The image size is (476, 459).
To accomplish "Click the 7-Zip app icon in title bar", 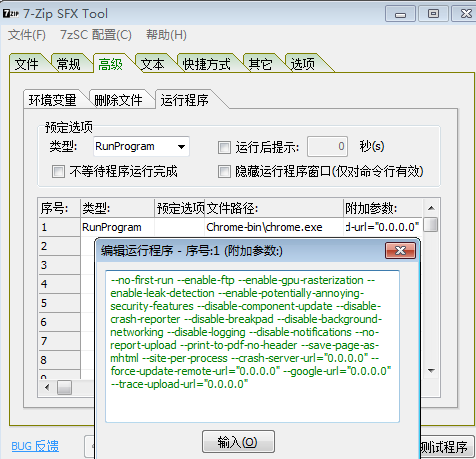I will click(x=11, y=14).
